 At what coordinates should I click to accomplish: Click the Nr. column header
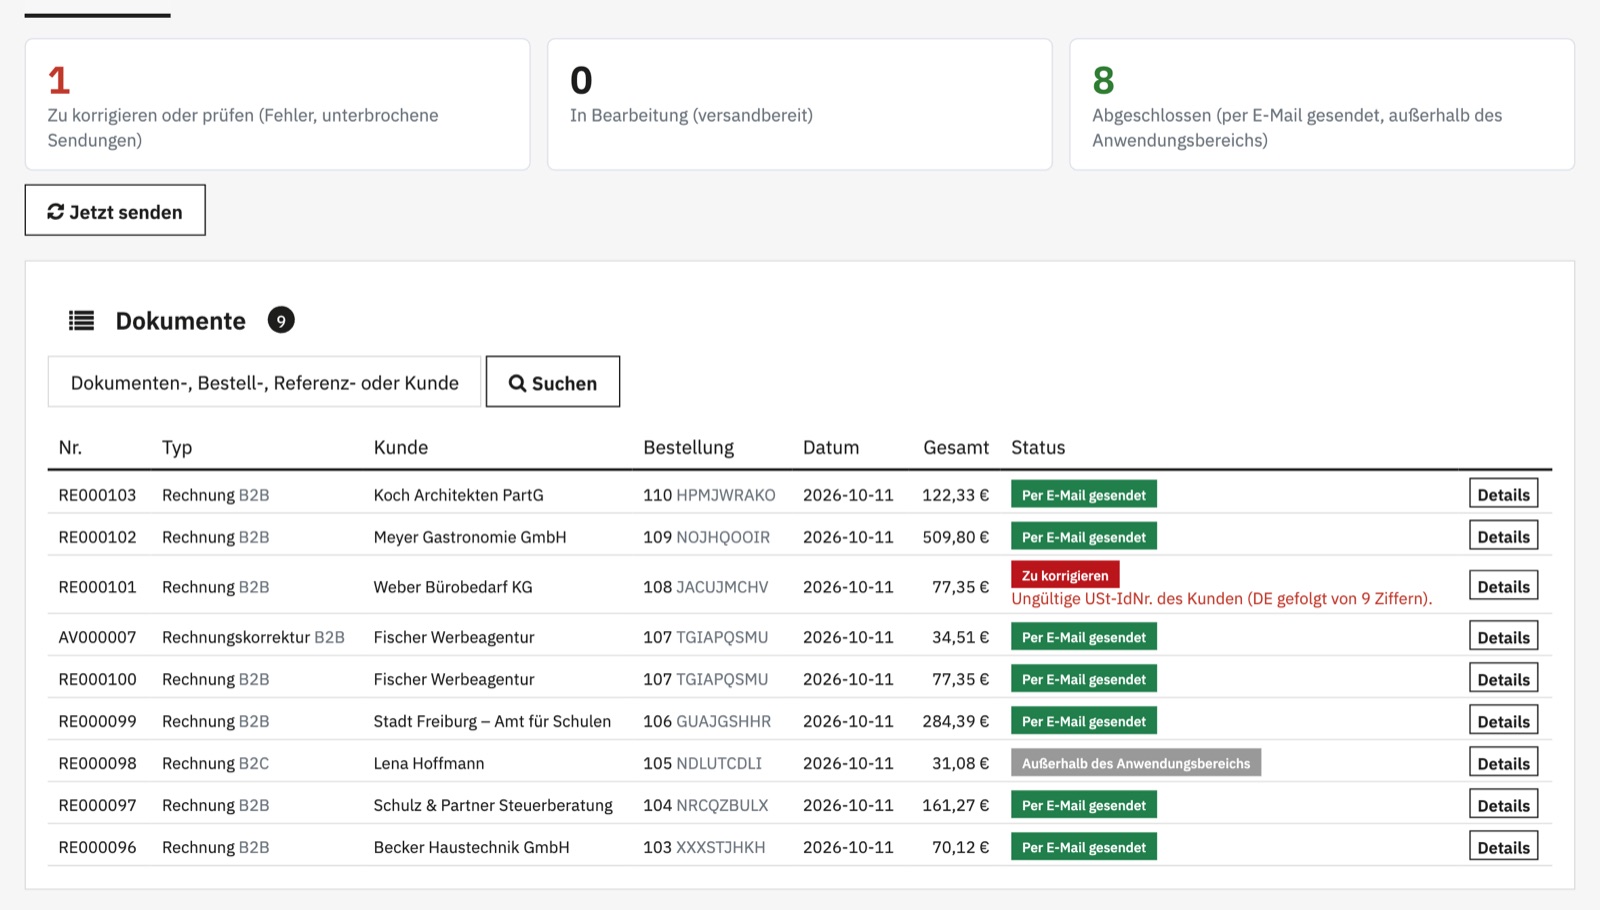[x=70, y=447]
